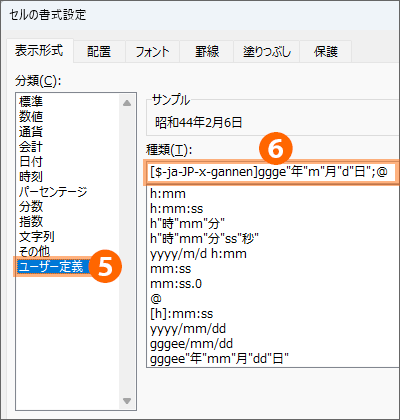Click the category list scroll up arrow

(127, 103)
